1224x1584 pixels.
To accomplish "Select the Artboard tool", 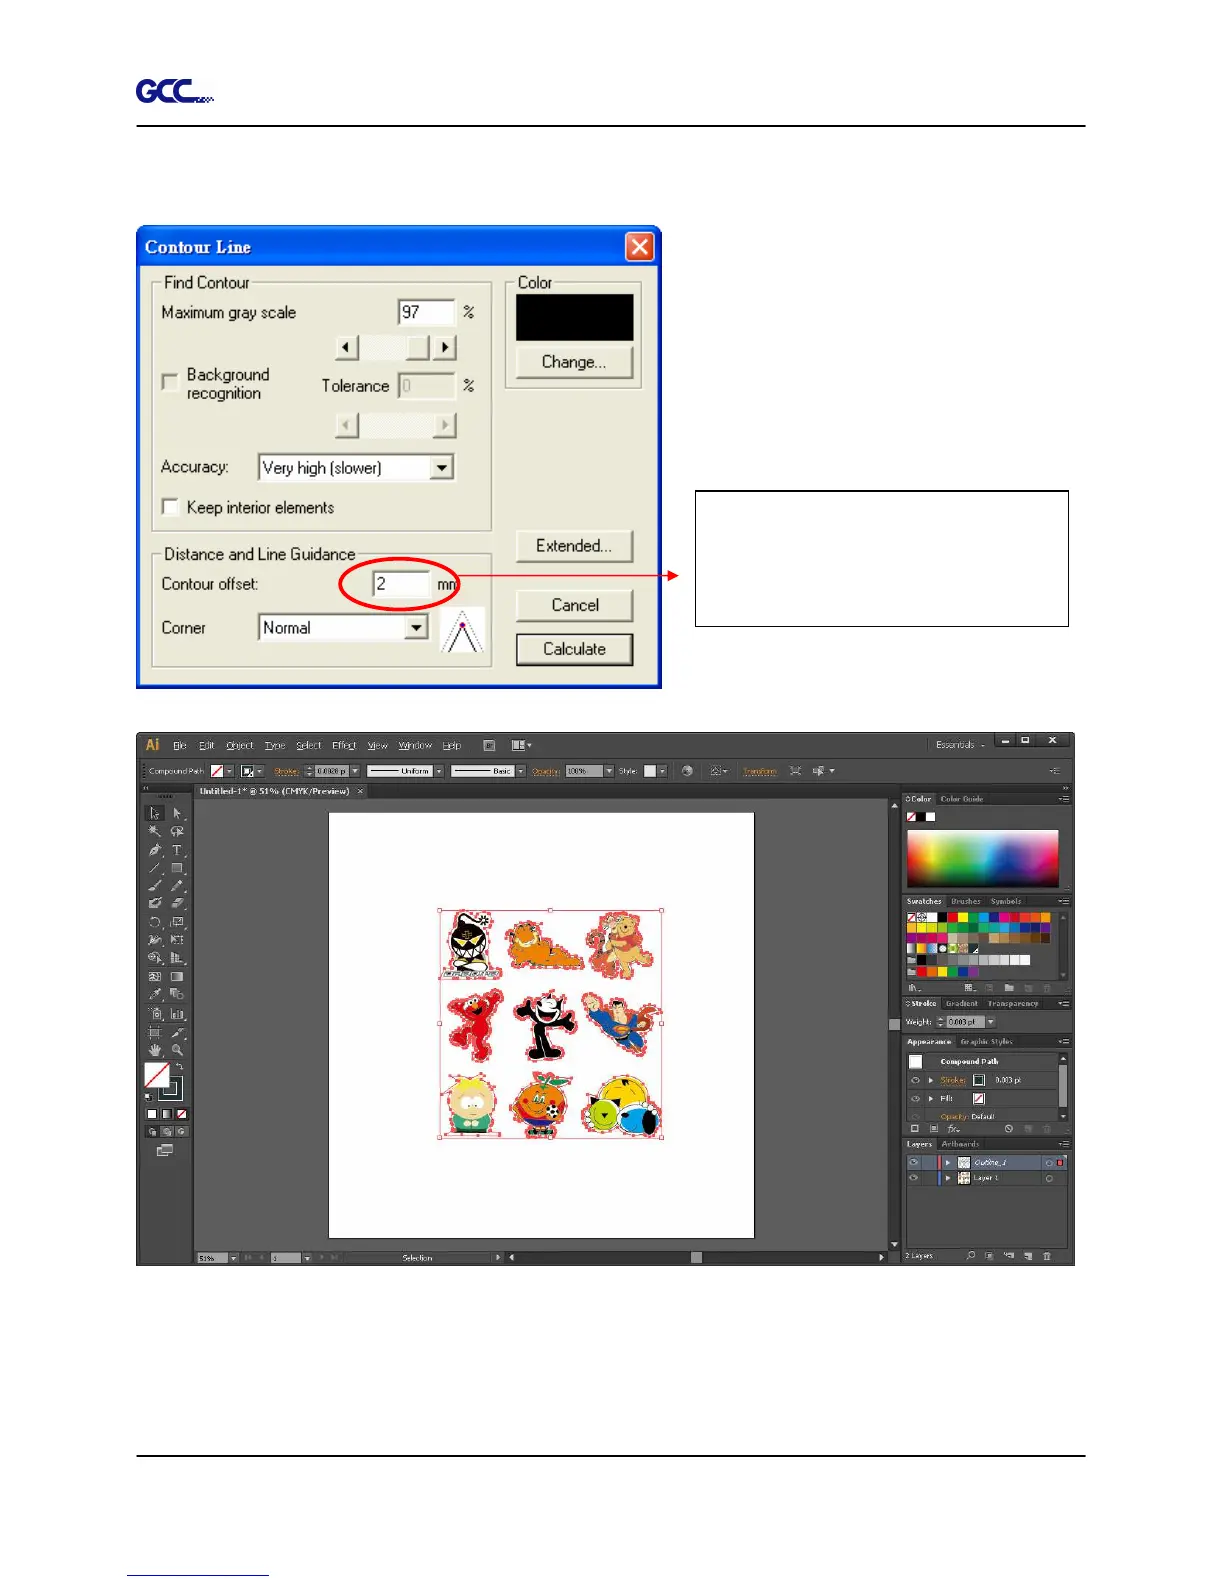I will pos(155,1032).
